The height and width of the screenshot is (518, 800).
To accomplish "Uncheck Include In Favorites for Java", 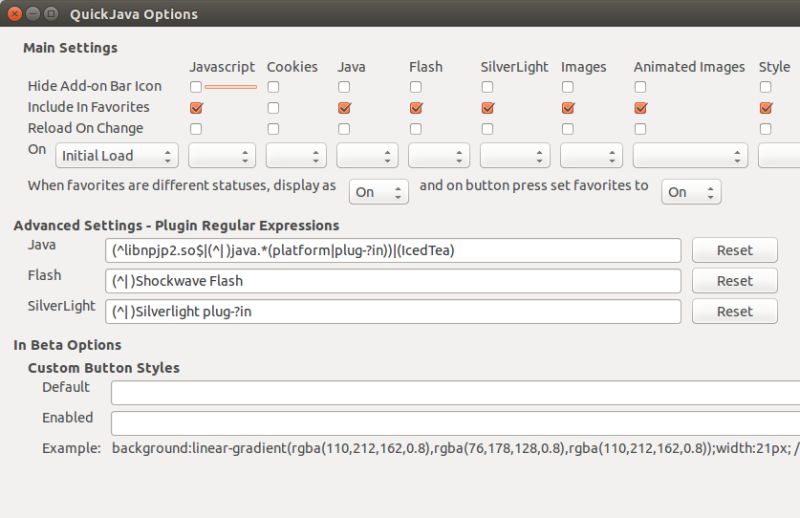I will click(x=344, y=108).
